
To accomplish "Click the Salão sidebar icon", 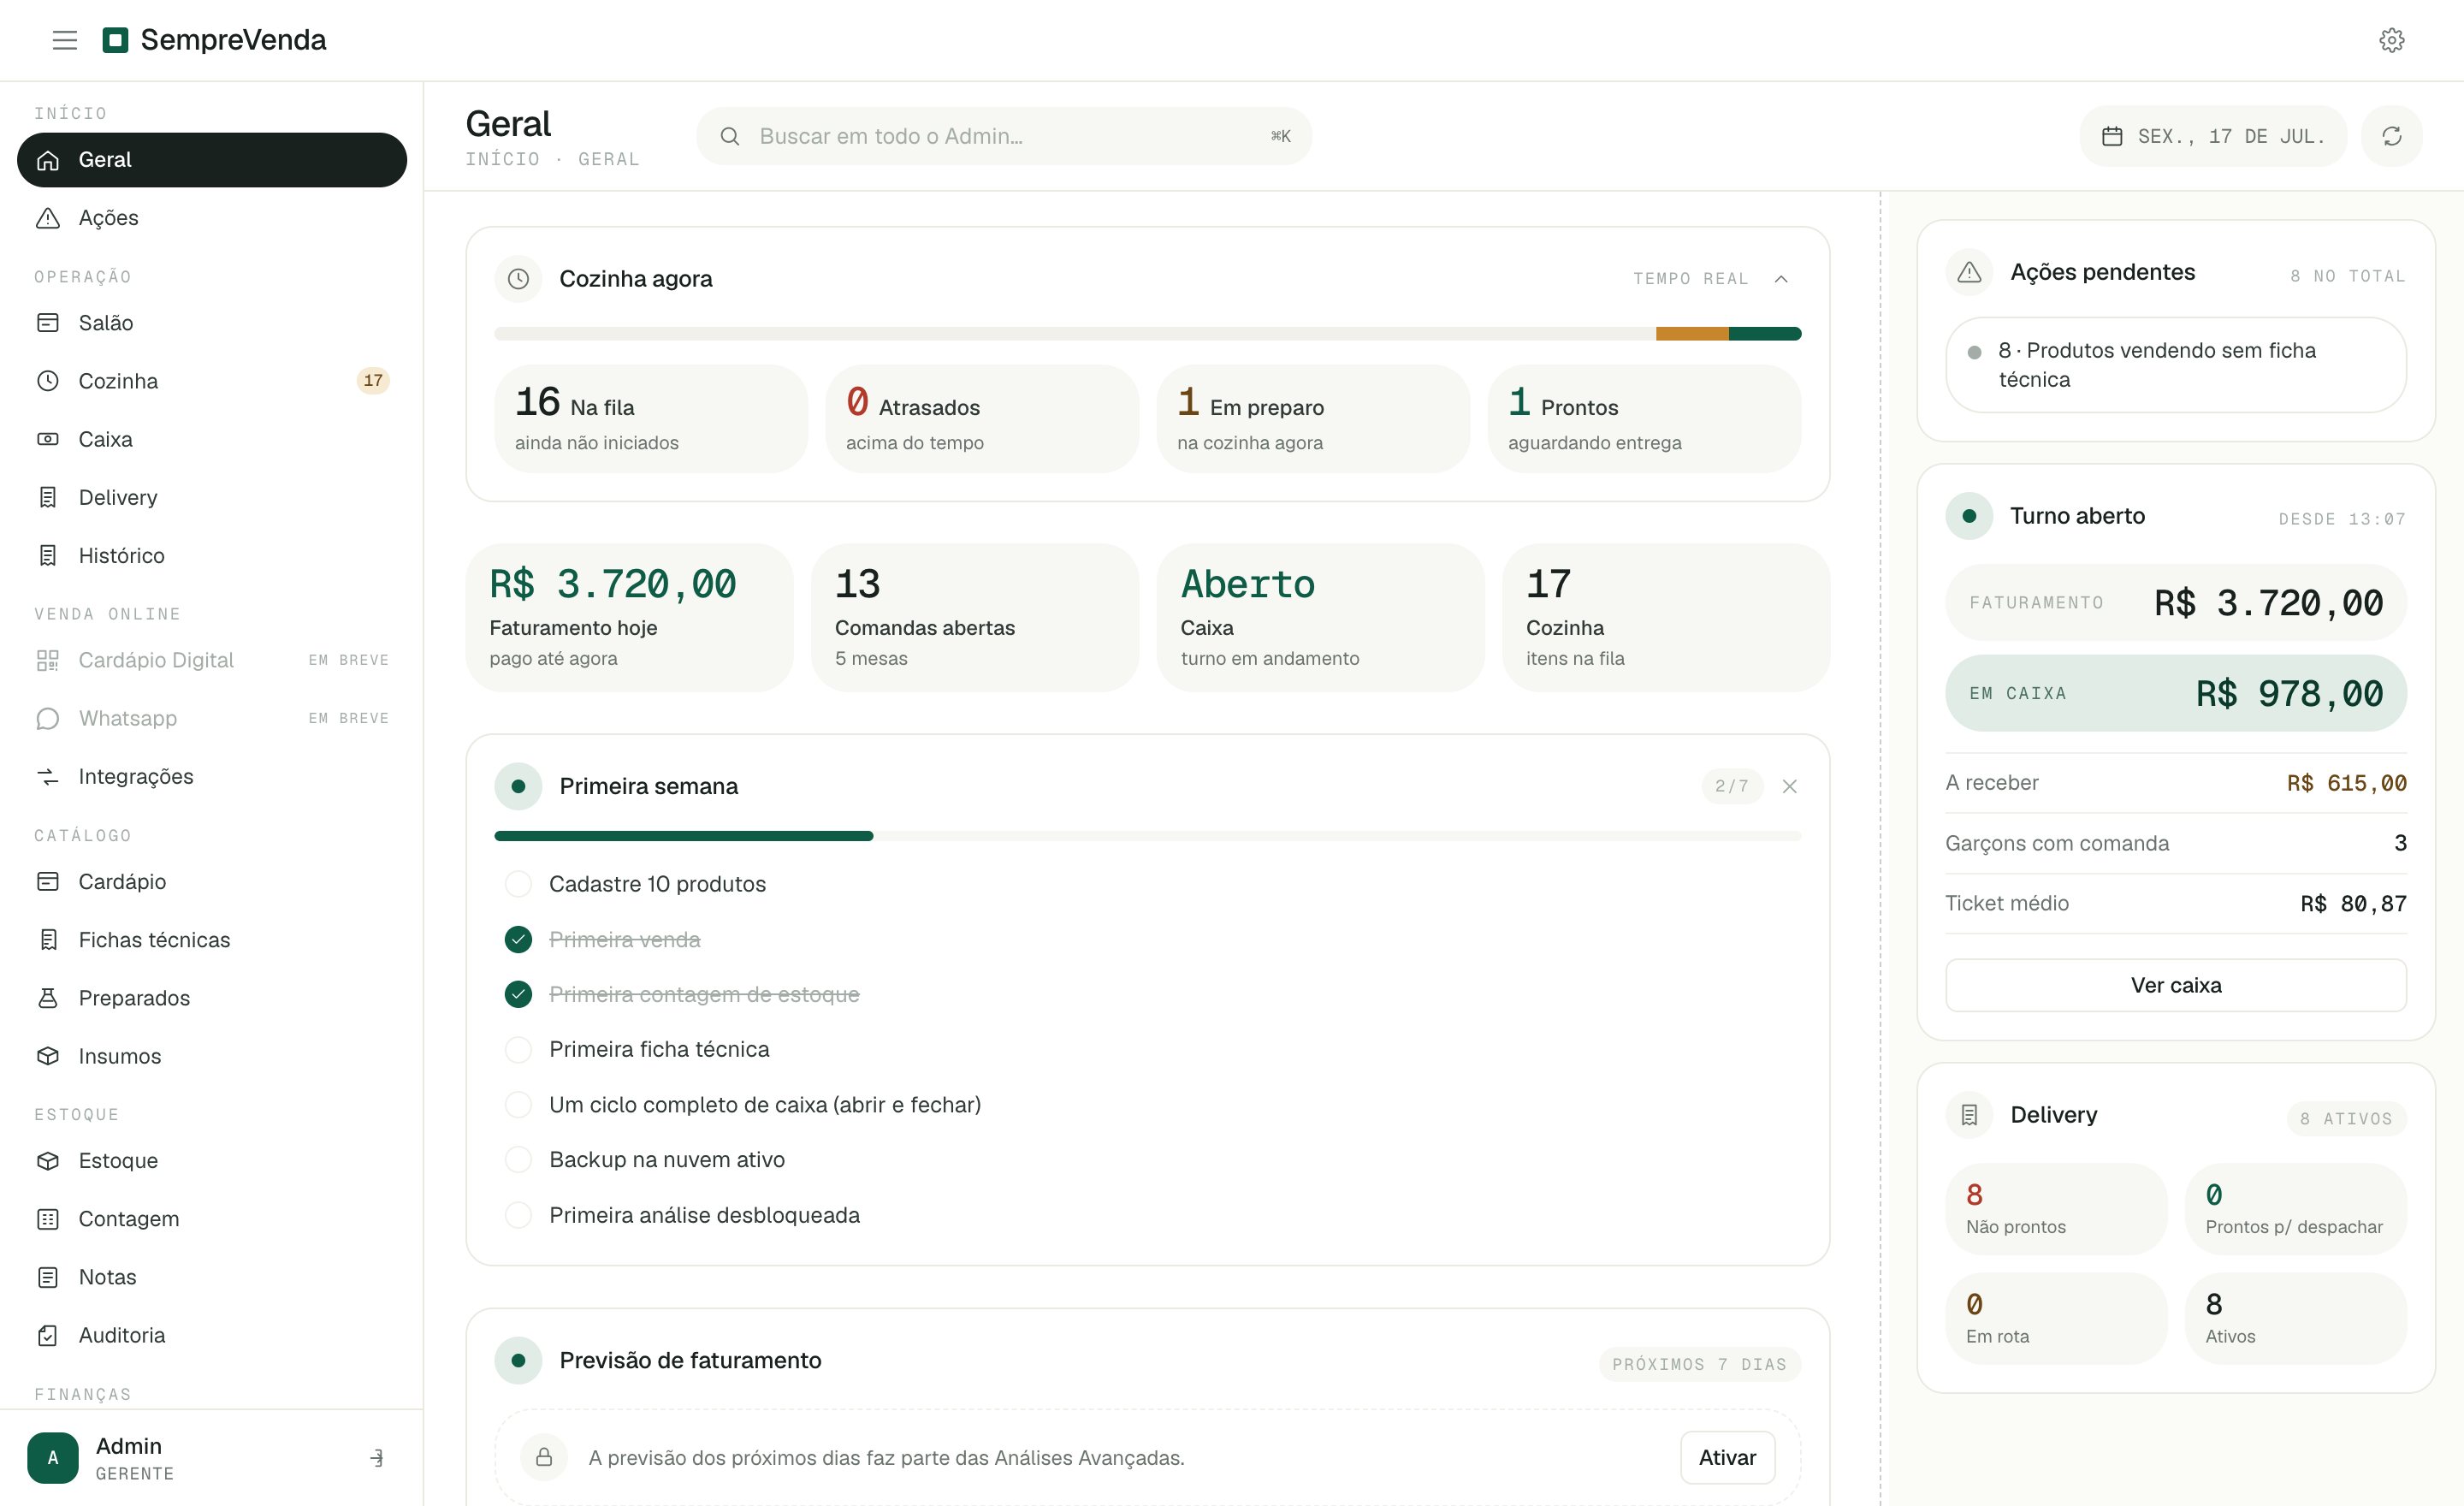I will pyautogui.click(x=48, y=323).
